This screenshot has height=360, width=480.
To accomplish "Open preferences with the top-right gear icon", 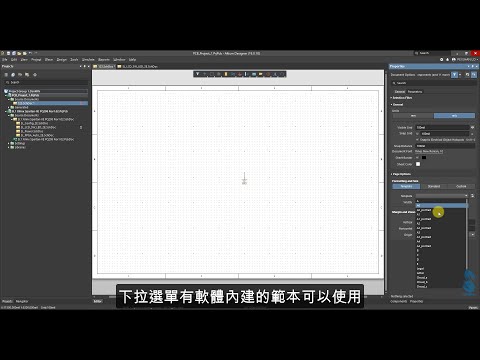I will point(442,59).
